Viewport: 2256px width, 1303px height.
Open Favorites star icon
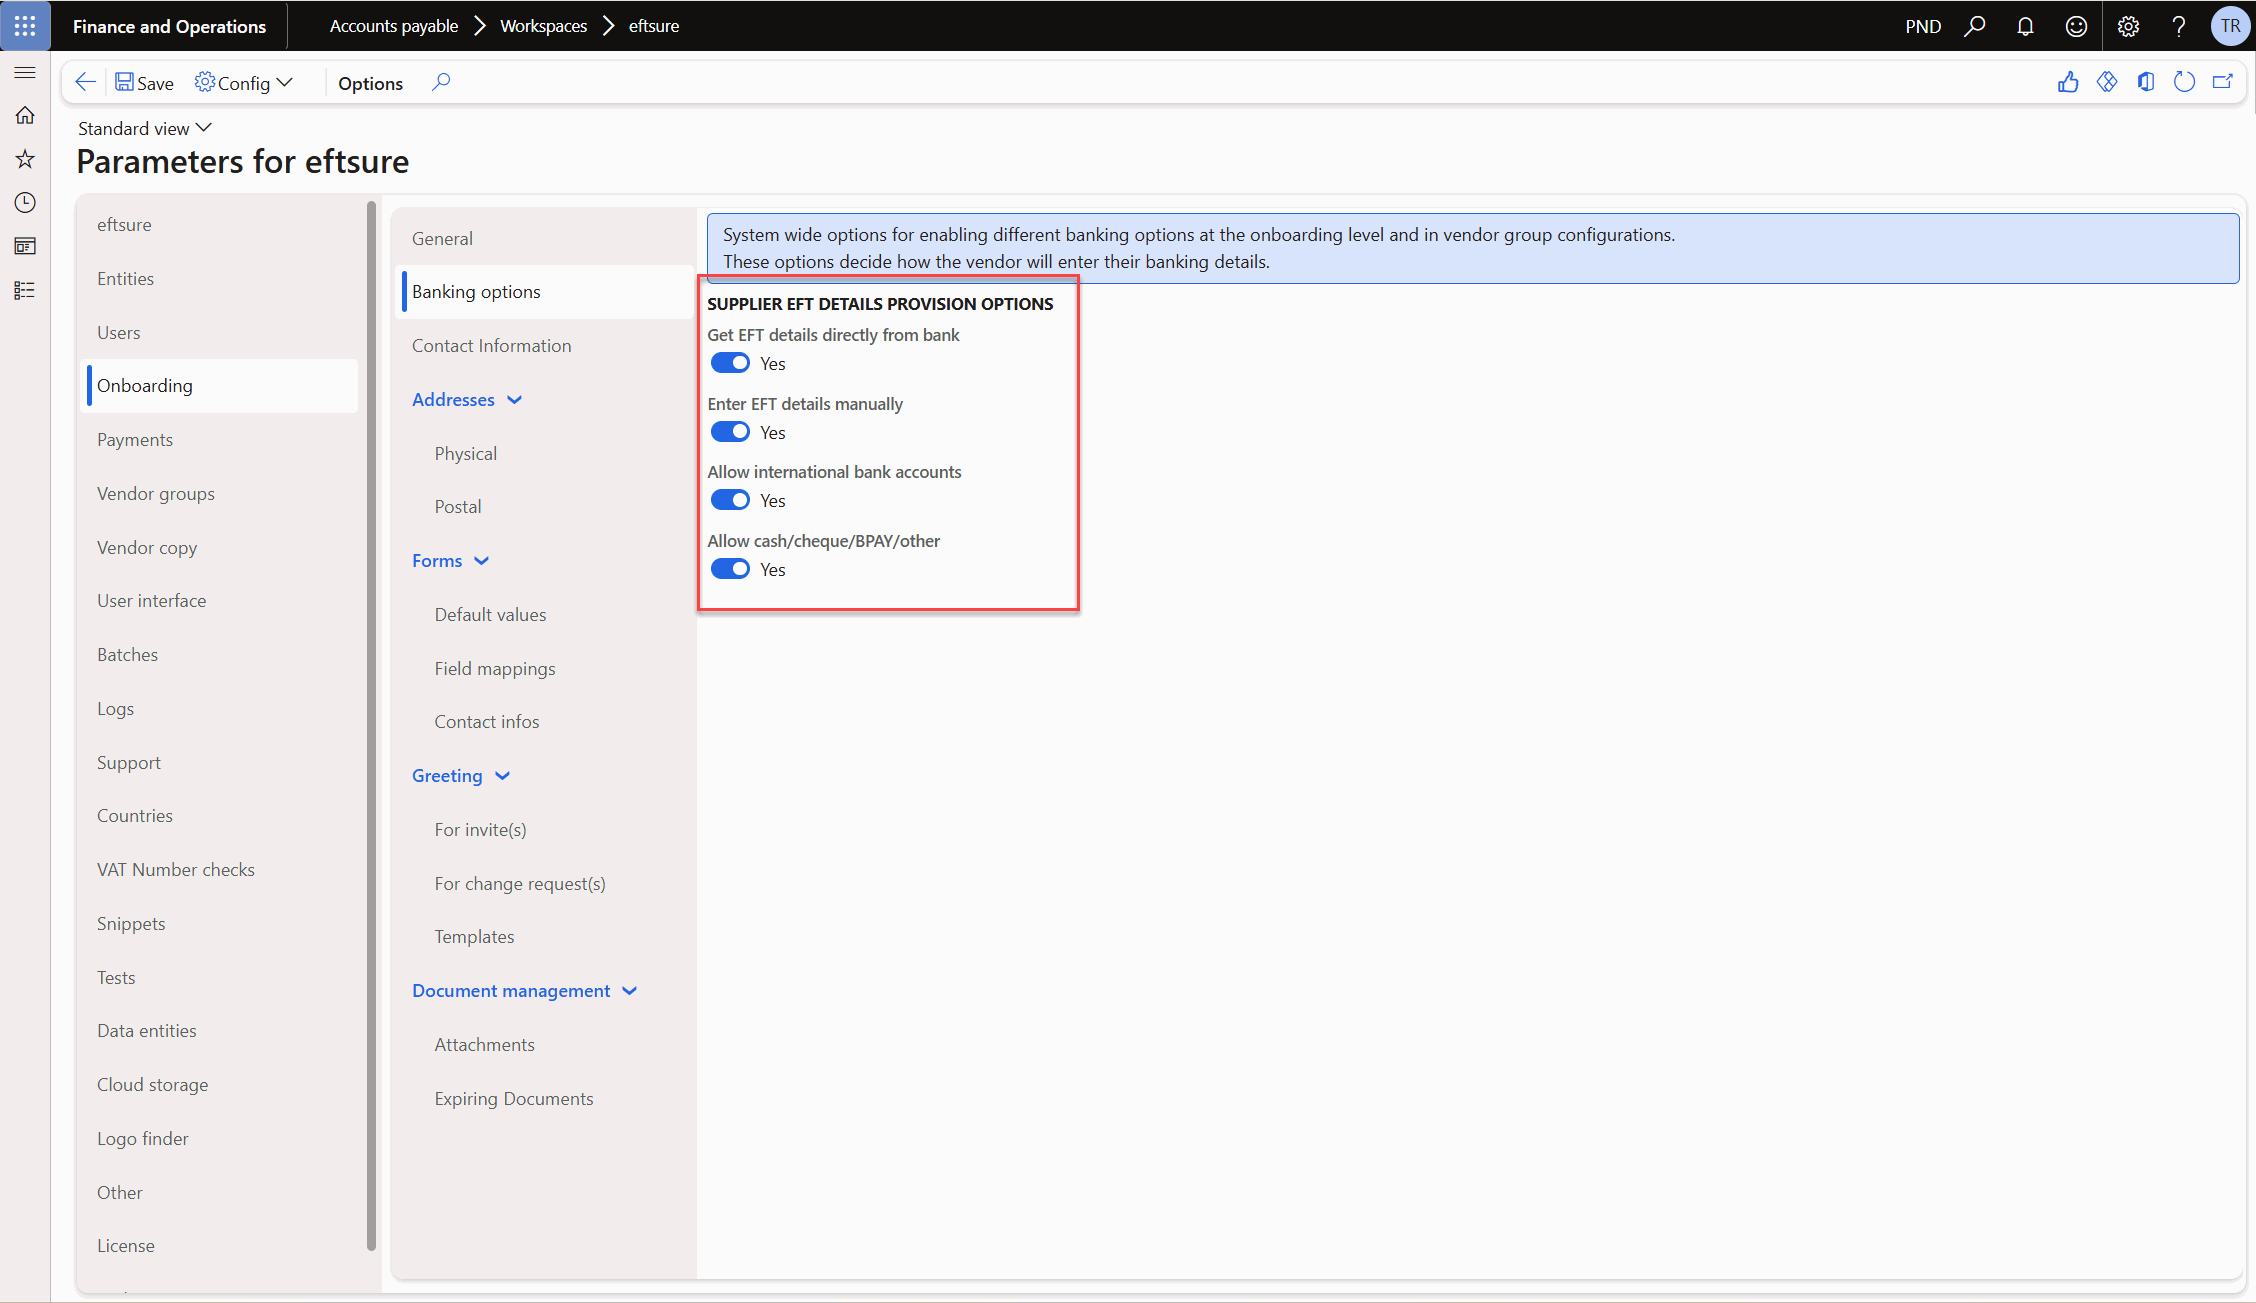click(x=25, y=159)
